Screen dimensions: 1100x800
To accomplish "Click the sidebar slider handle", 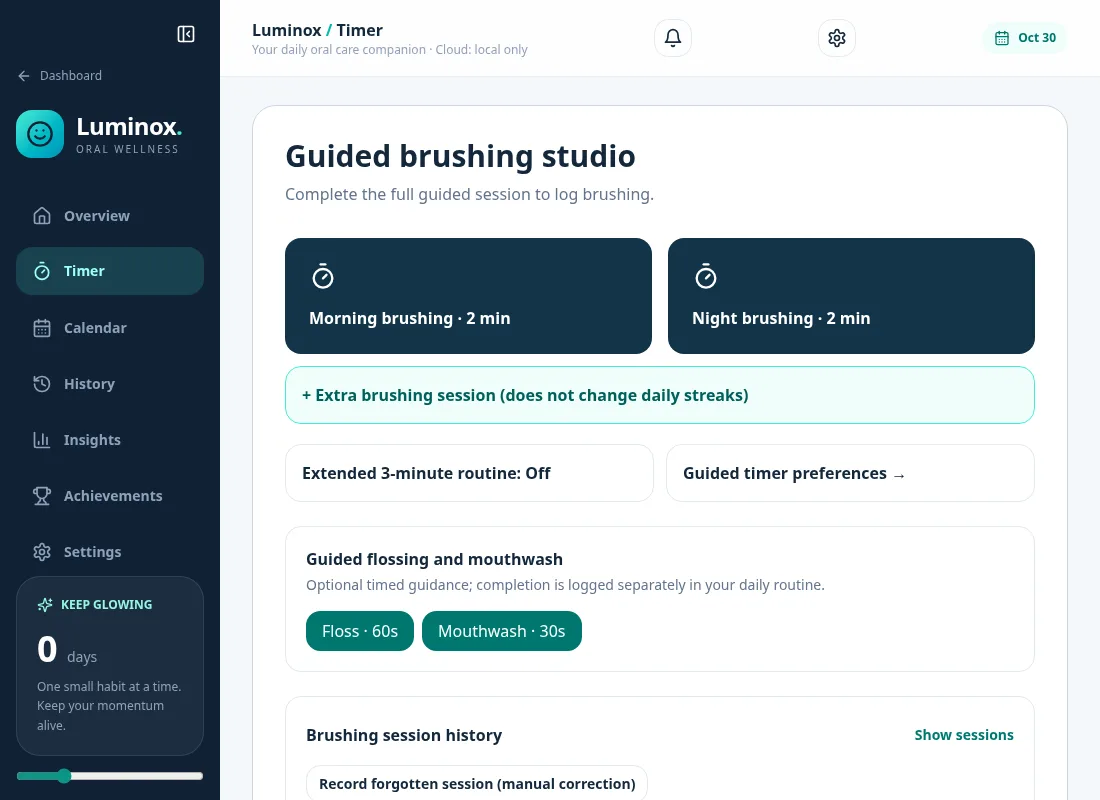I will (x=64, y=775).
